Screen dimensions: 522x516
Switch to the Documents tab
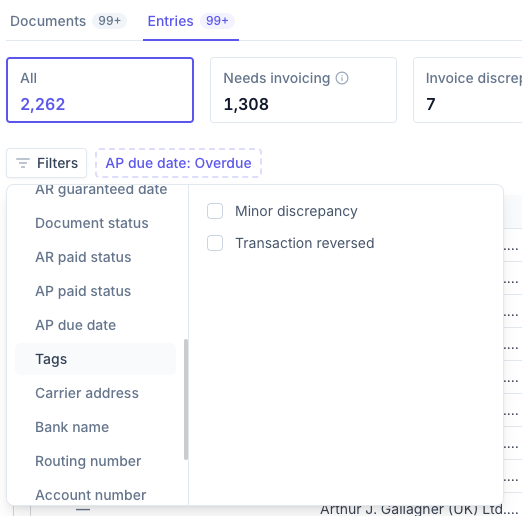pos(68,21)
